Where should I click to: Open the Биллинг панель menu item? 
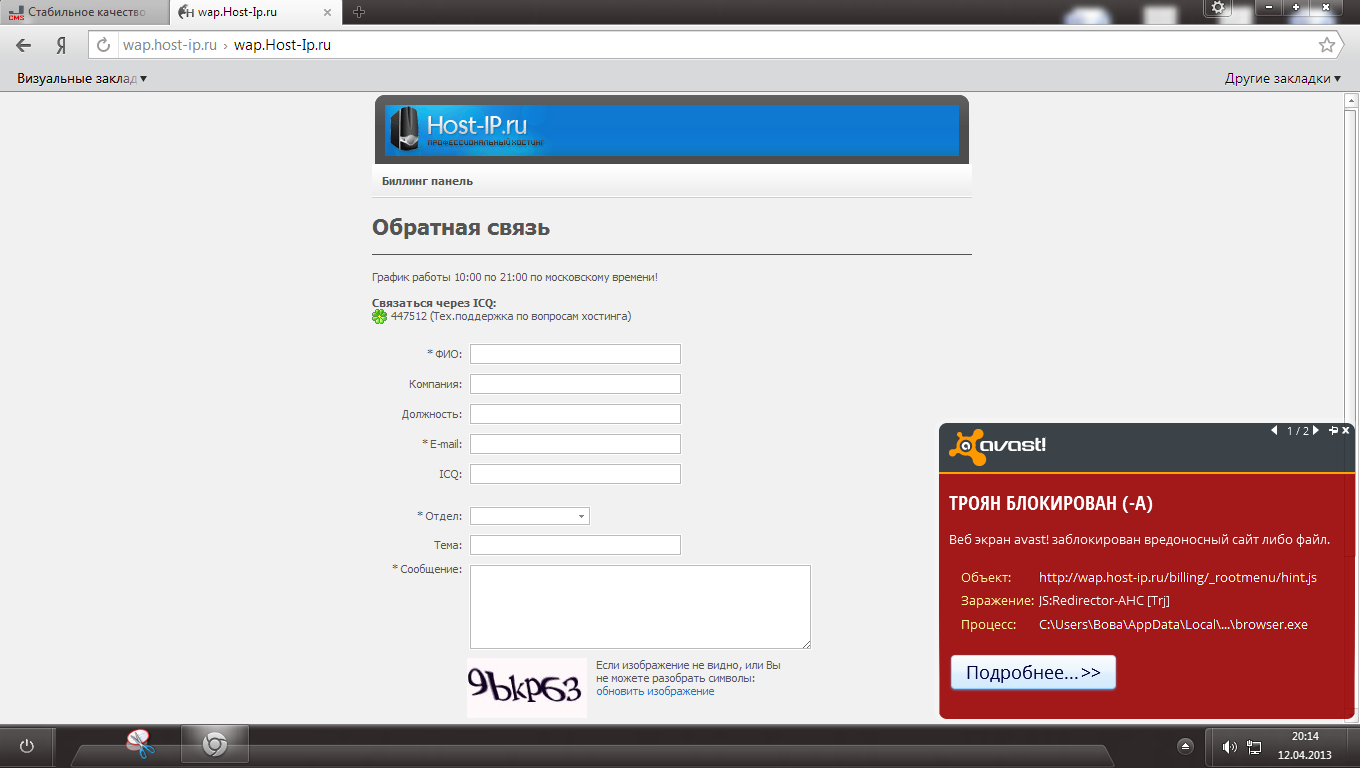[427, 181]
